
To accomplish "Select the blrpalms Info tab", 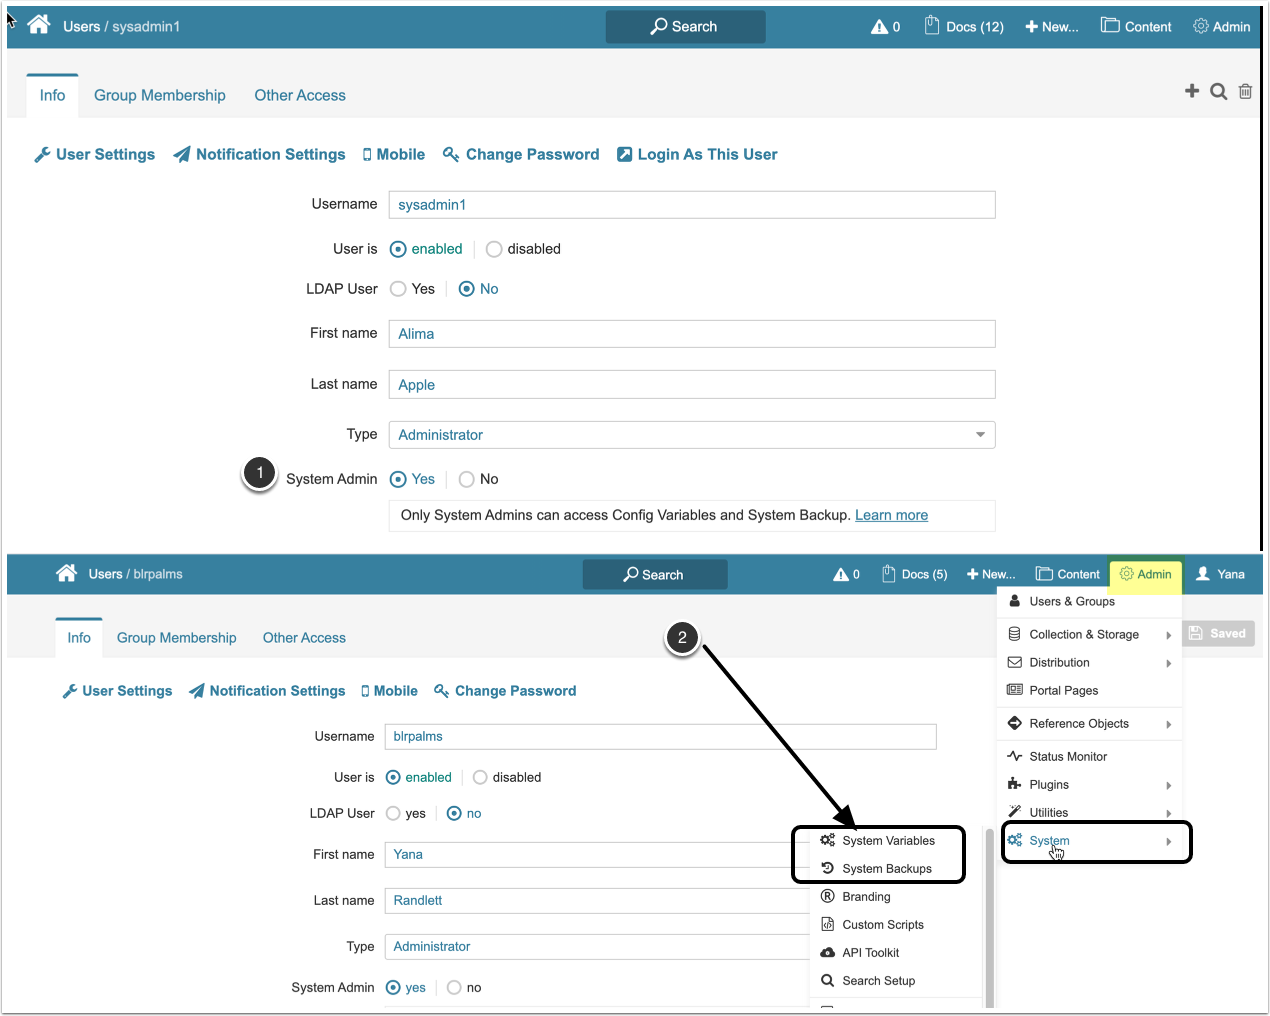I will coord(79,637).
